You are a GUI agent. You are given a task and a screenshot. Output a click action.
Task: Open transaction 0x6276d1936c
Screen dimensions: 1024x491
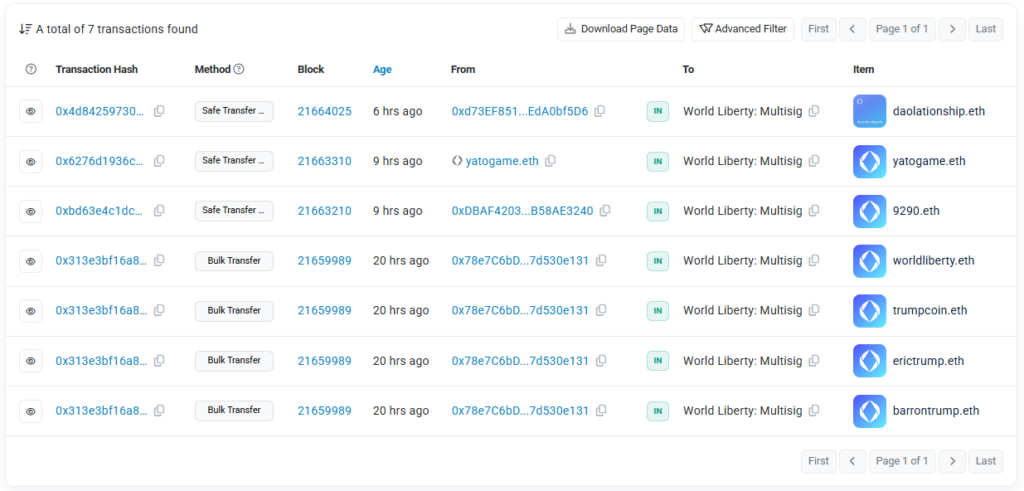click(x=99, y=161)
